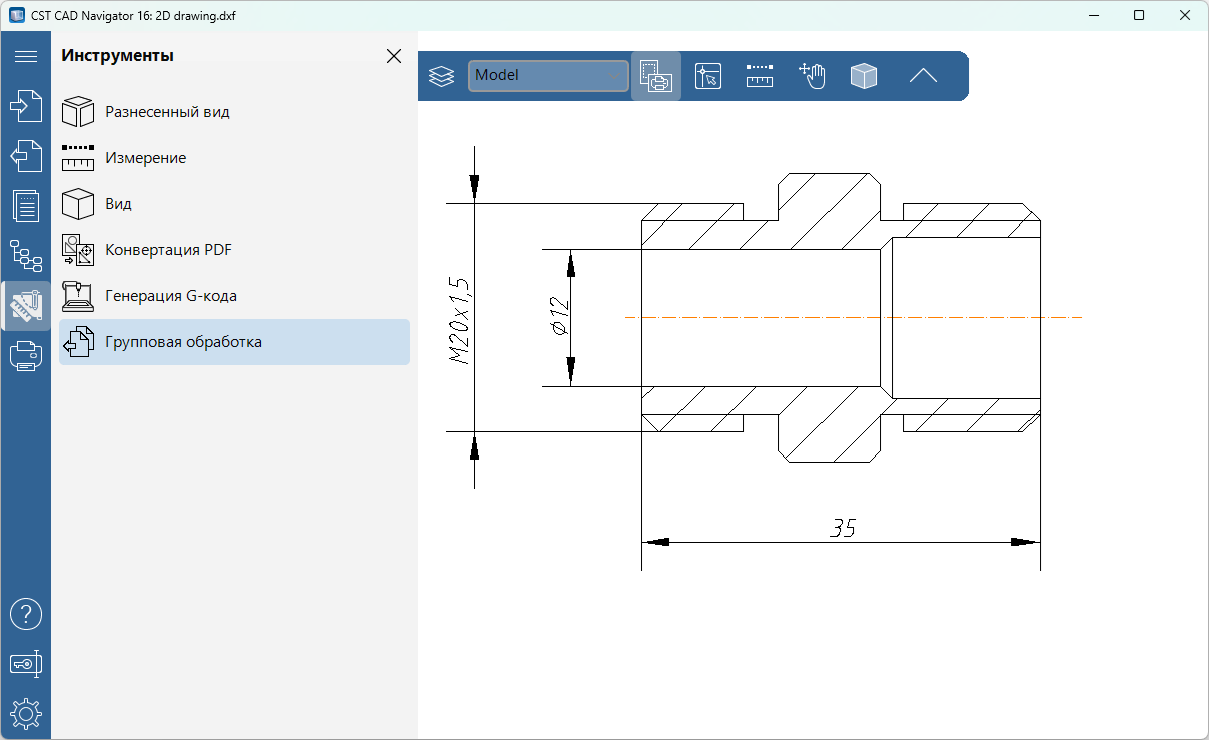This screenshot has height=740, width=1209.
Task: Click the CST CAD Navigator app icon
Action: 16,15
